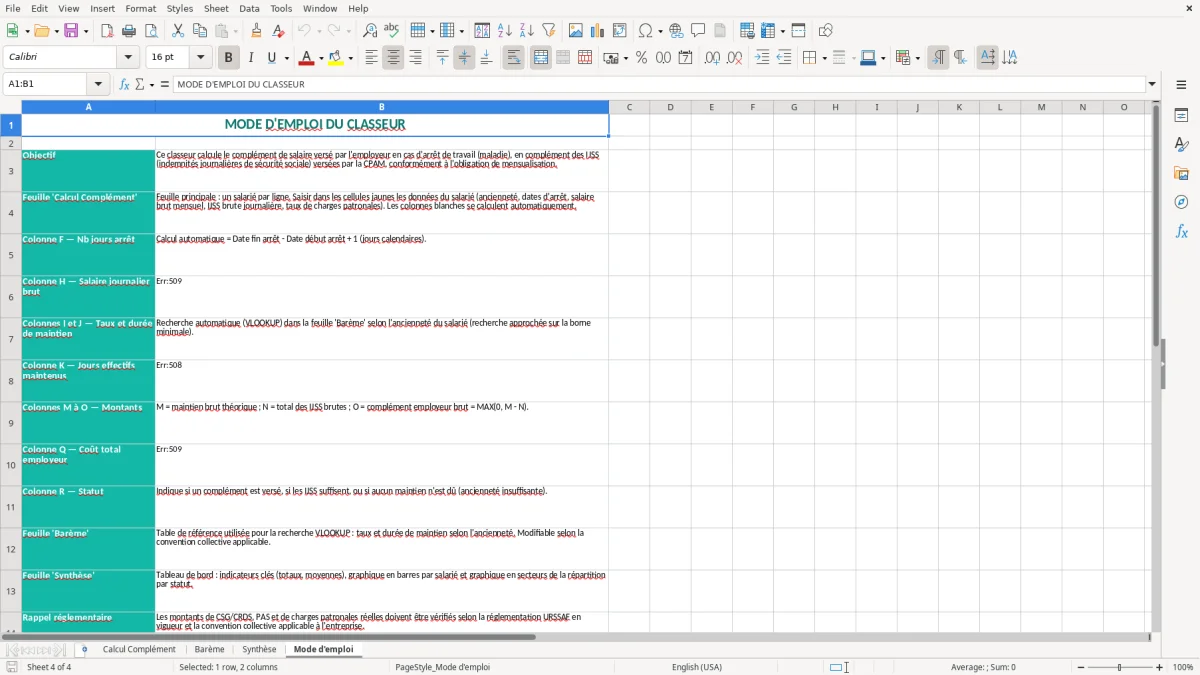The image size is (1200, 675).
Task: Sort ascending A to Z
Action: (505, 31)
